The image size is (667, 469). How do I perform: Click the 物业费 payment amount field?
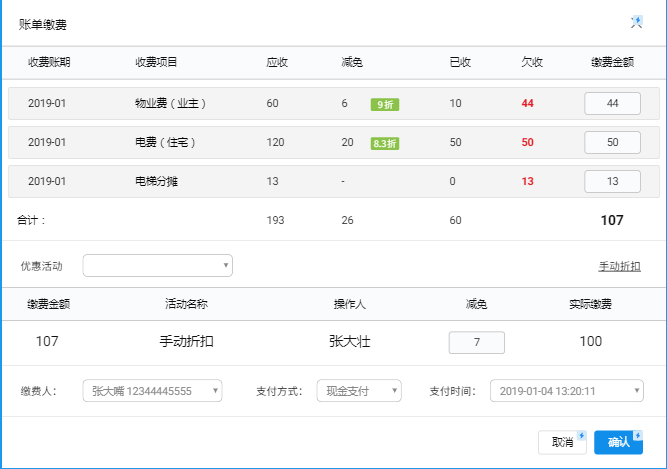(612, 103)
